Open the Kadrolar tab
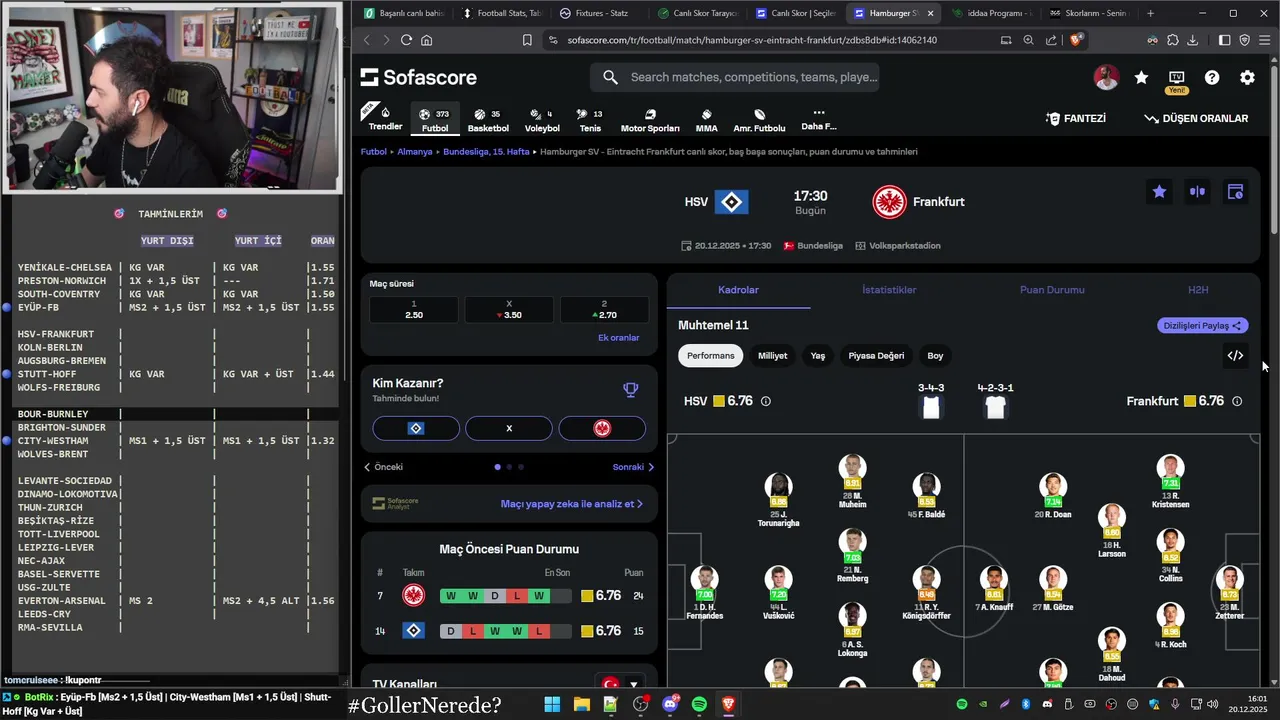The height and width of the screenshot is (720, 1280). tap(738, 290)
